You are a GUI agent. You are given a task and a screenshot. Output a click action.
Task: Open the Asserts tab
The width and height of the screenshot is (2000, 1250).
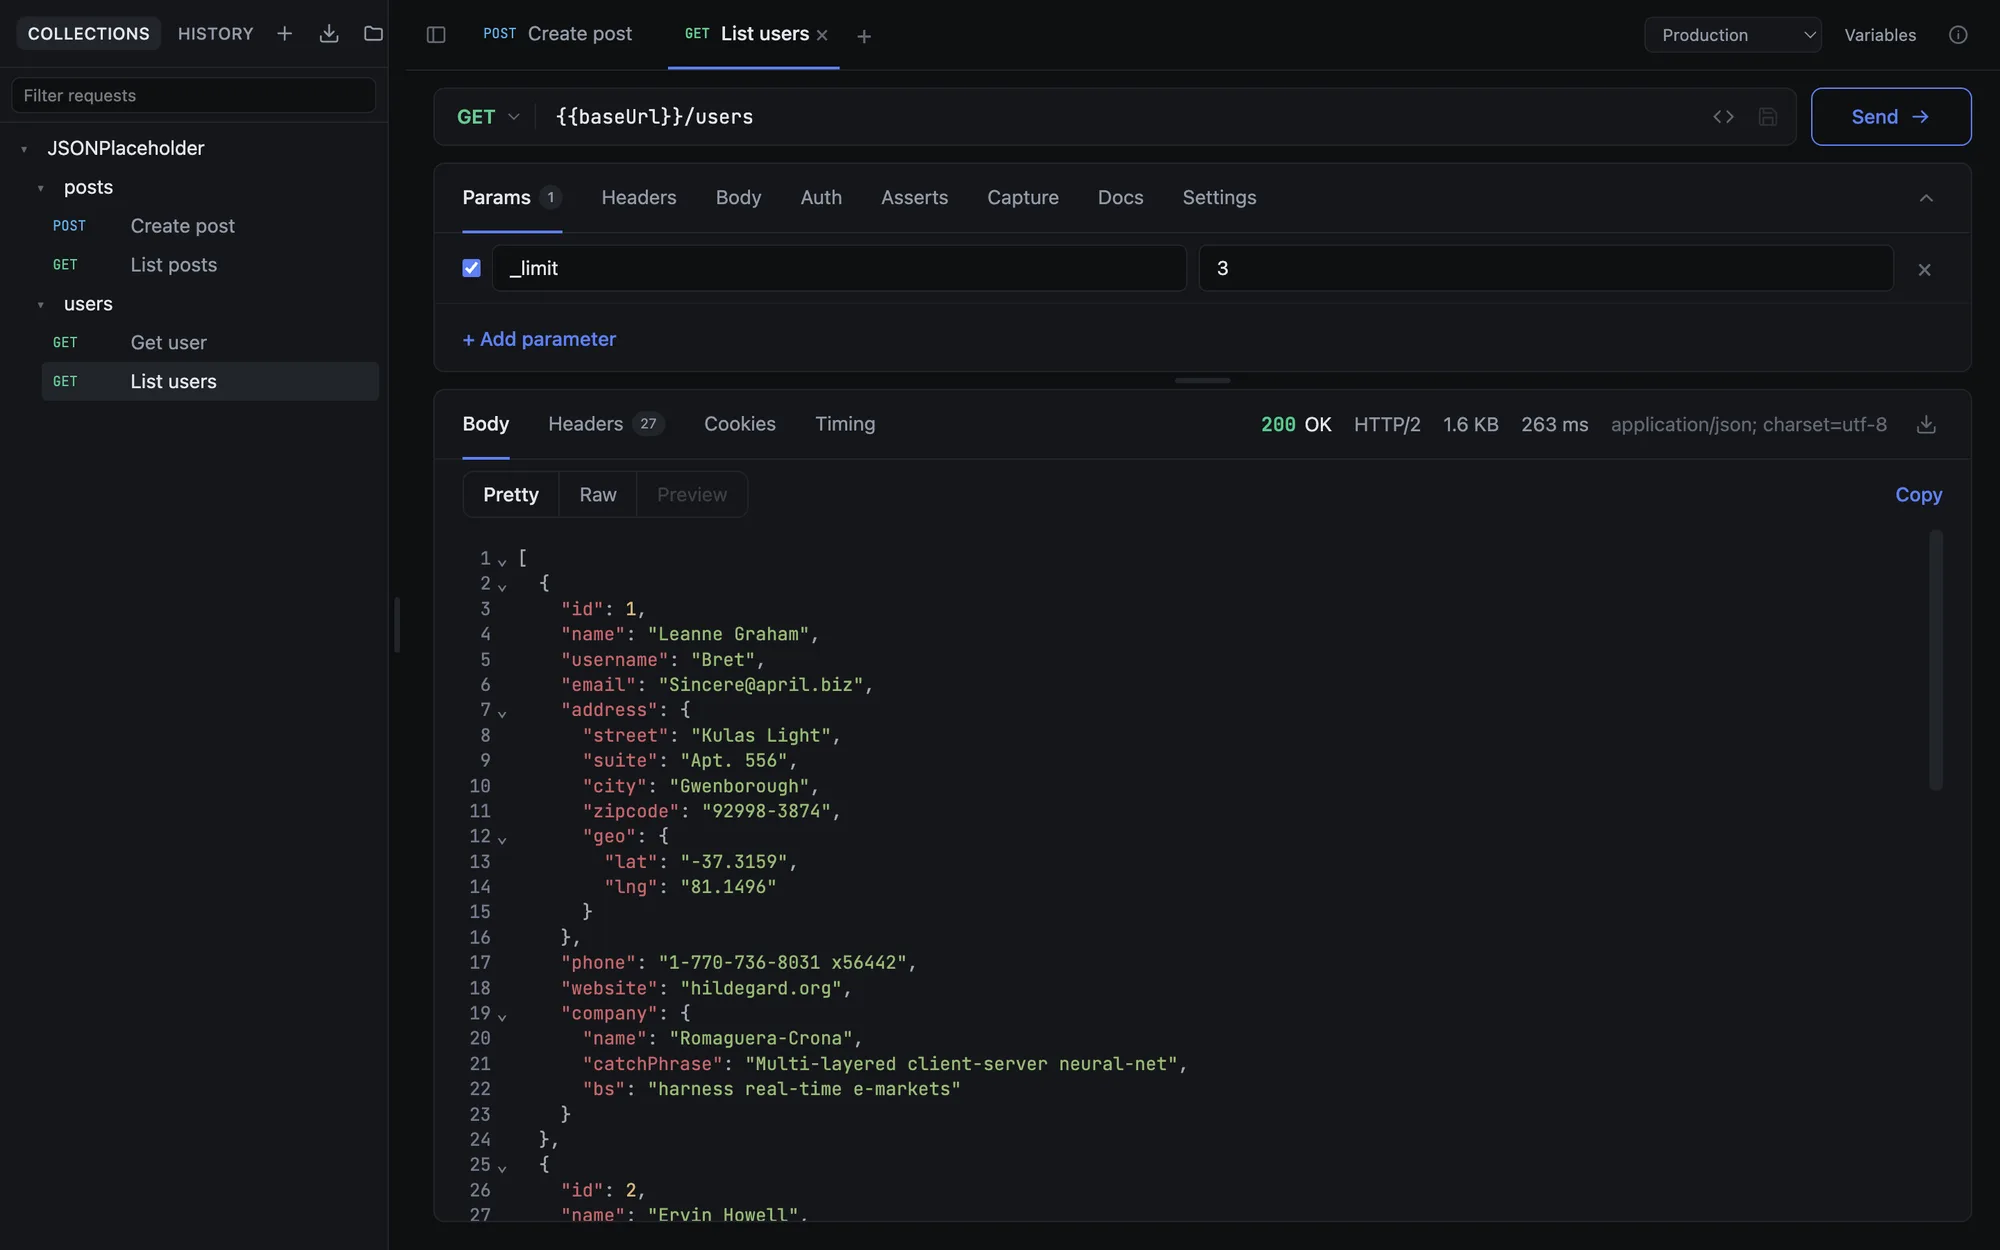pos(915,198)
